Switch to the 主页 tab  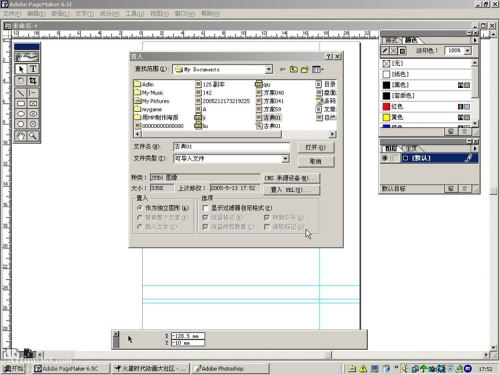(411, 149)
